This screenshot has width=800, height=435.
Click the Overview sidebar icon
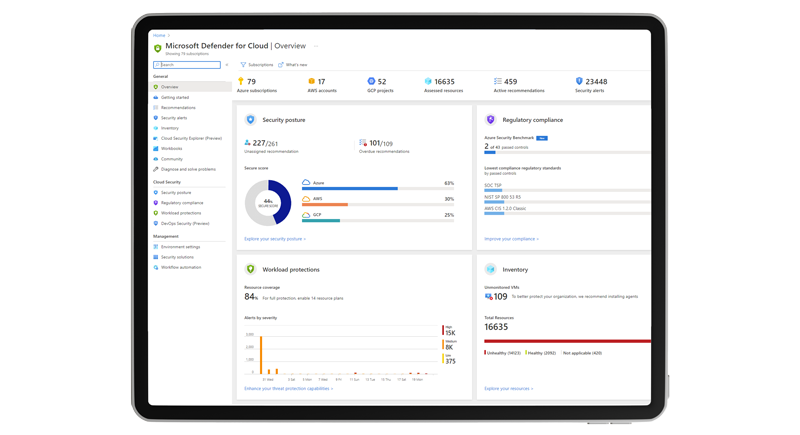(156, 87)
